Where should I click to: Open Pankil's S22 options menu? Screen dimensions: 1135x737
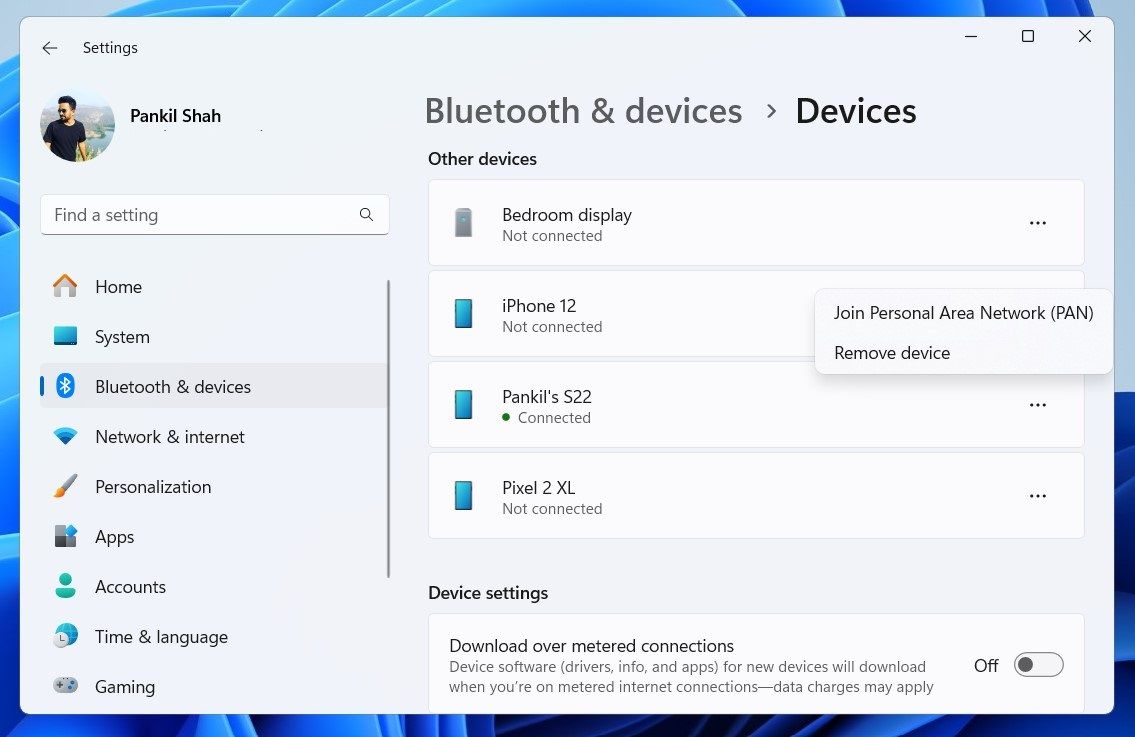click(1038, 404)
